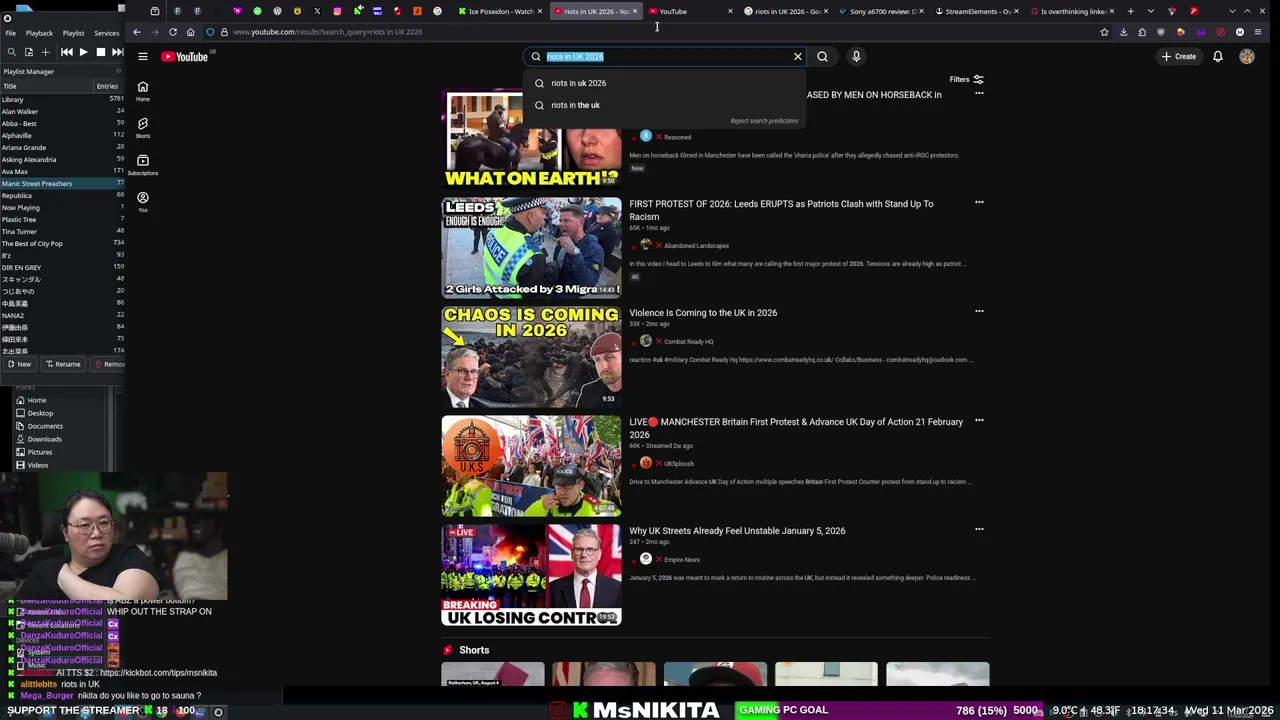Go back with the browser back arrow

137,32
